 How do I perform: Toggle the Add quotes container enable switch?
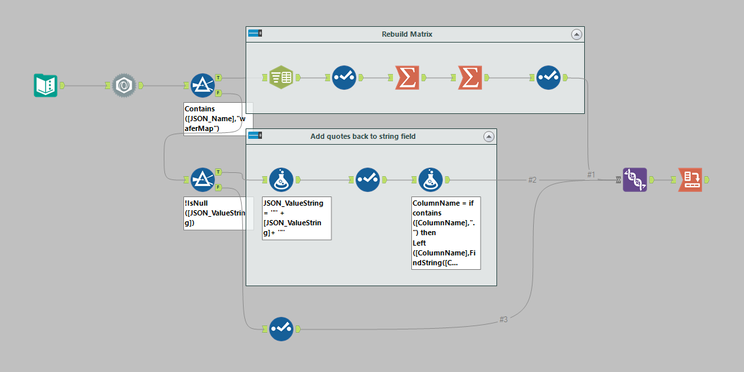255,136
